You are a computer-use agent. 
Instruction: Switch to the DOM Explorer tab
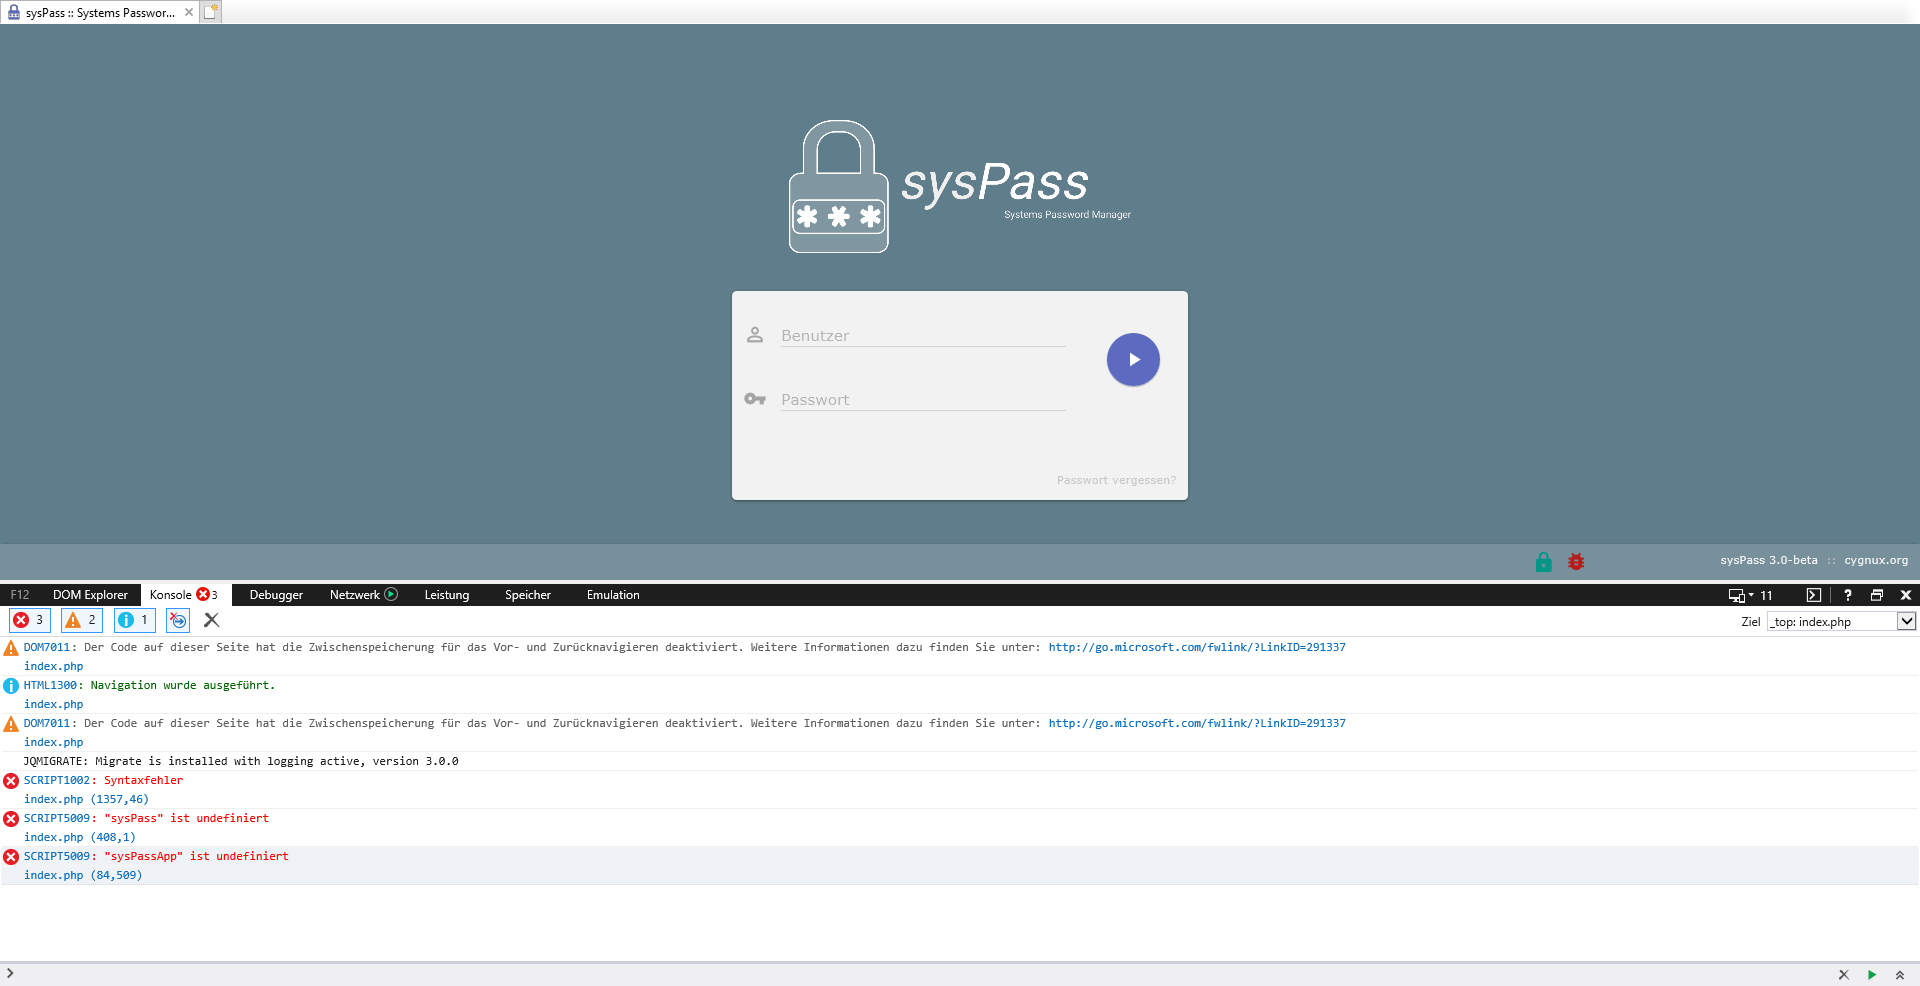(x=90, y=595)
